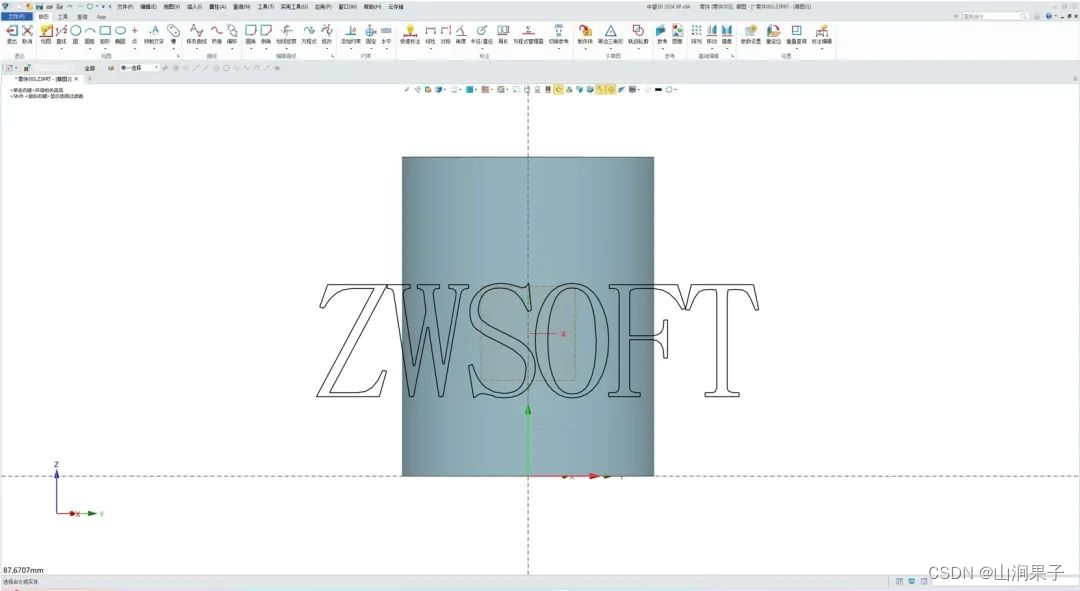
Task: Open the selection mode (单一选择) combo box
Action: tap(139, 68)
